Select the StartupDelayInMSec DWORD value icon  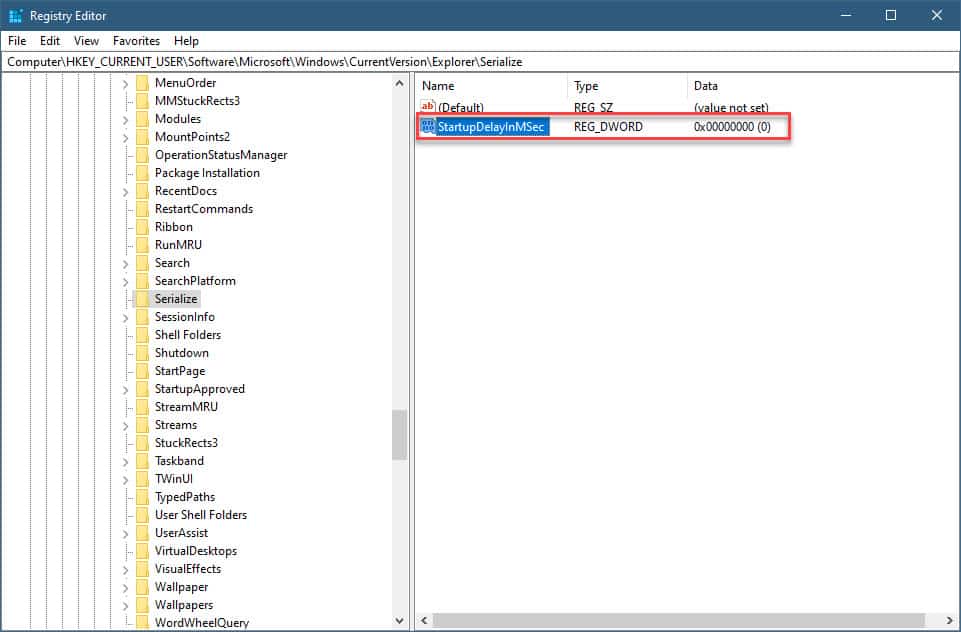click(x=428, y=126)
